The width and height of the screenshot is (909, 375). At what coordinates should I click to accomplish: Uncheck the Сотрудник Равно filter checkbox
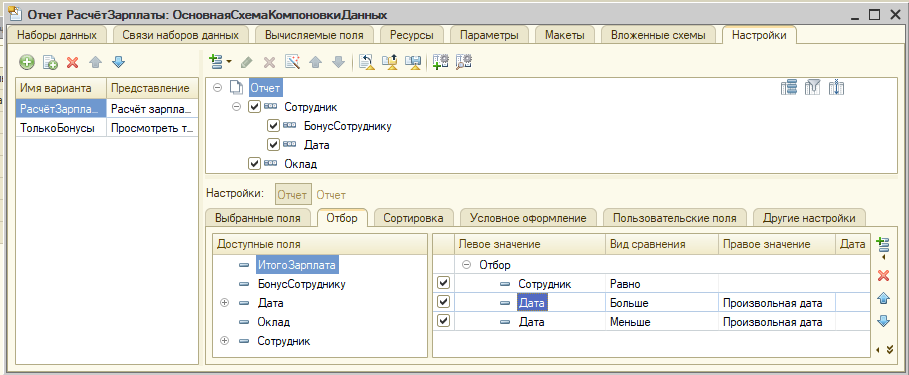pyautogui.click(x=443, y=283)
